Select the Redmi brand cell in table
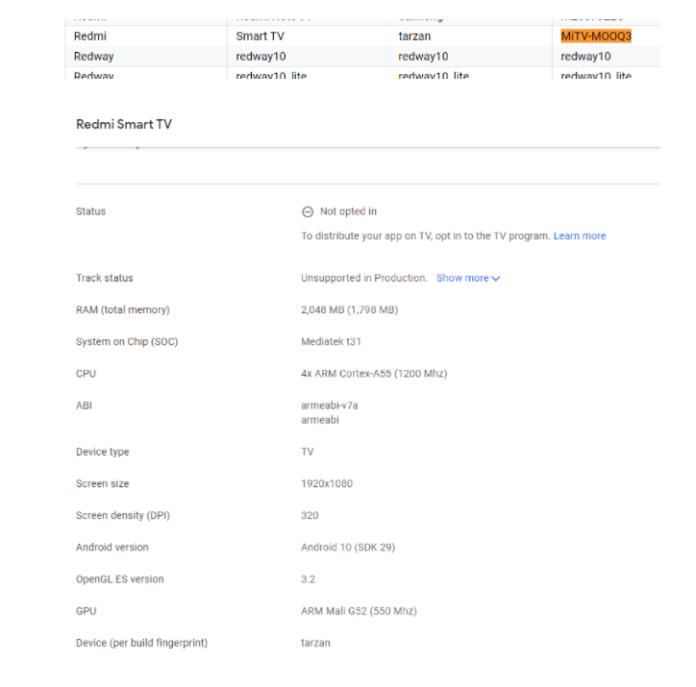 pos(90,36)
